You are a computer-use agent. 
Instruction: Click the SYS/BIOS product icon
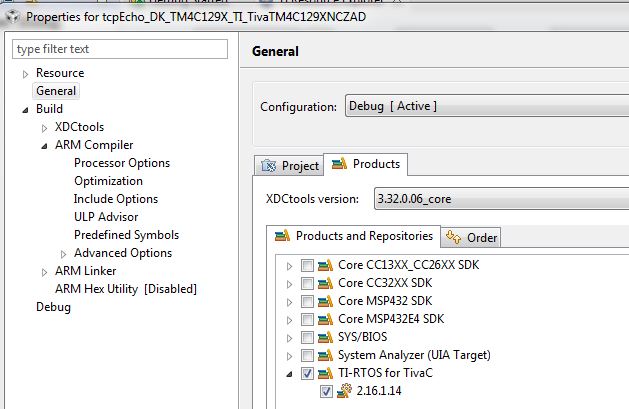point(325,338)
